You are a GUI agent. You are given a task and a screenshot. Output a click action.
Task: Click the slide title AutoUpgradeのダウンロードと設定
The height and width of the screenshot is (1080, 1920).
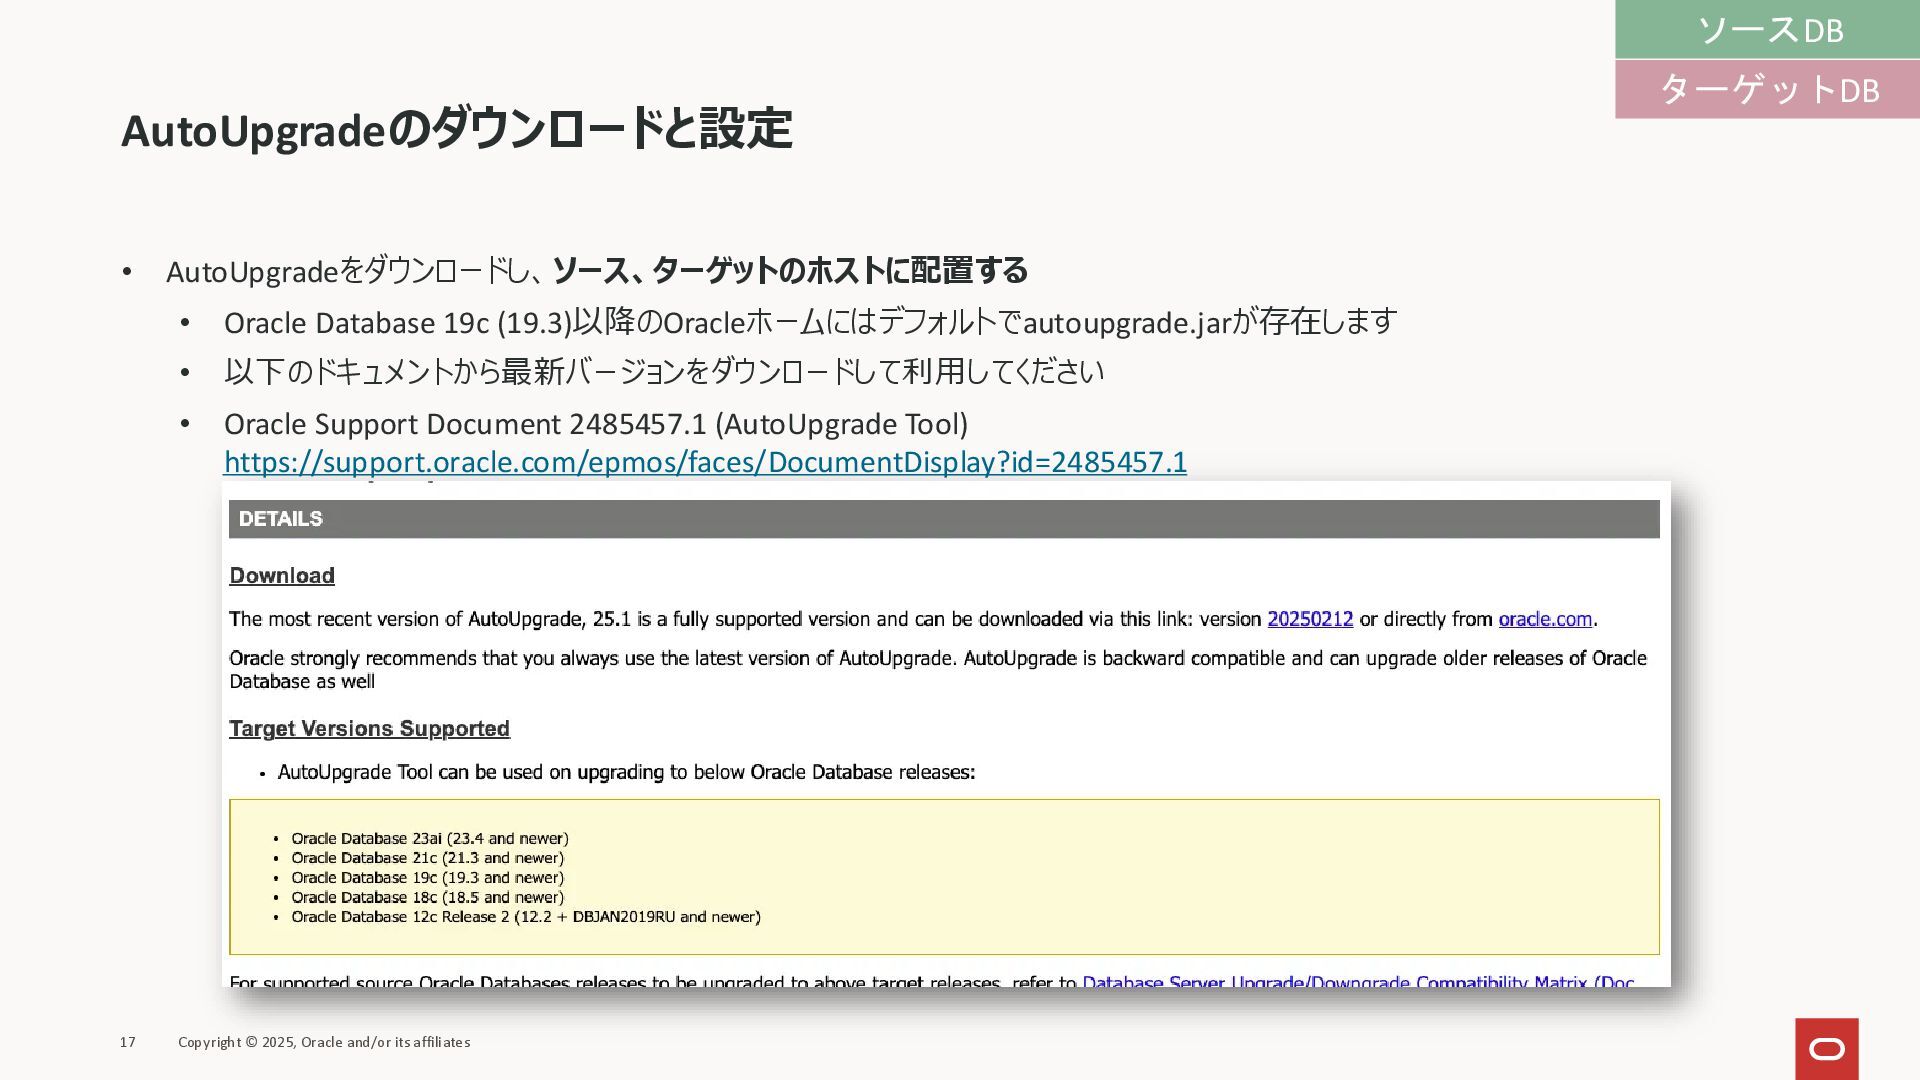[457, 130]
